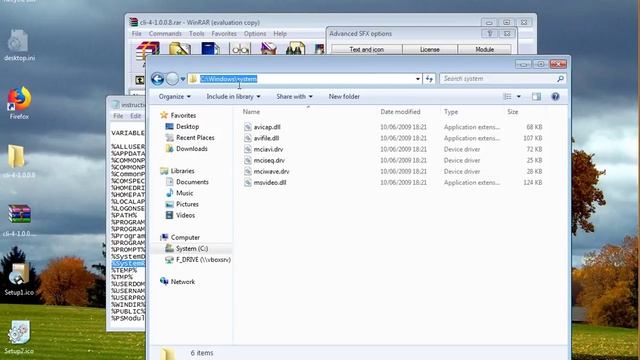Image resolution: width=640 pixels, height=360 pixels.
Task: Select avifile.dll in the file list
Action: (x=266, y=138)
